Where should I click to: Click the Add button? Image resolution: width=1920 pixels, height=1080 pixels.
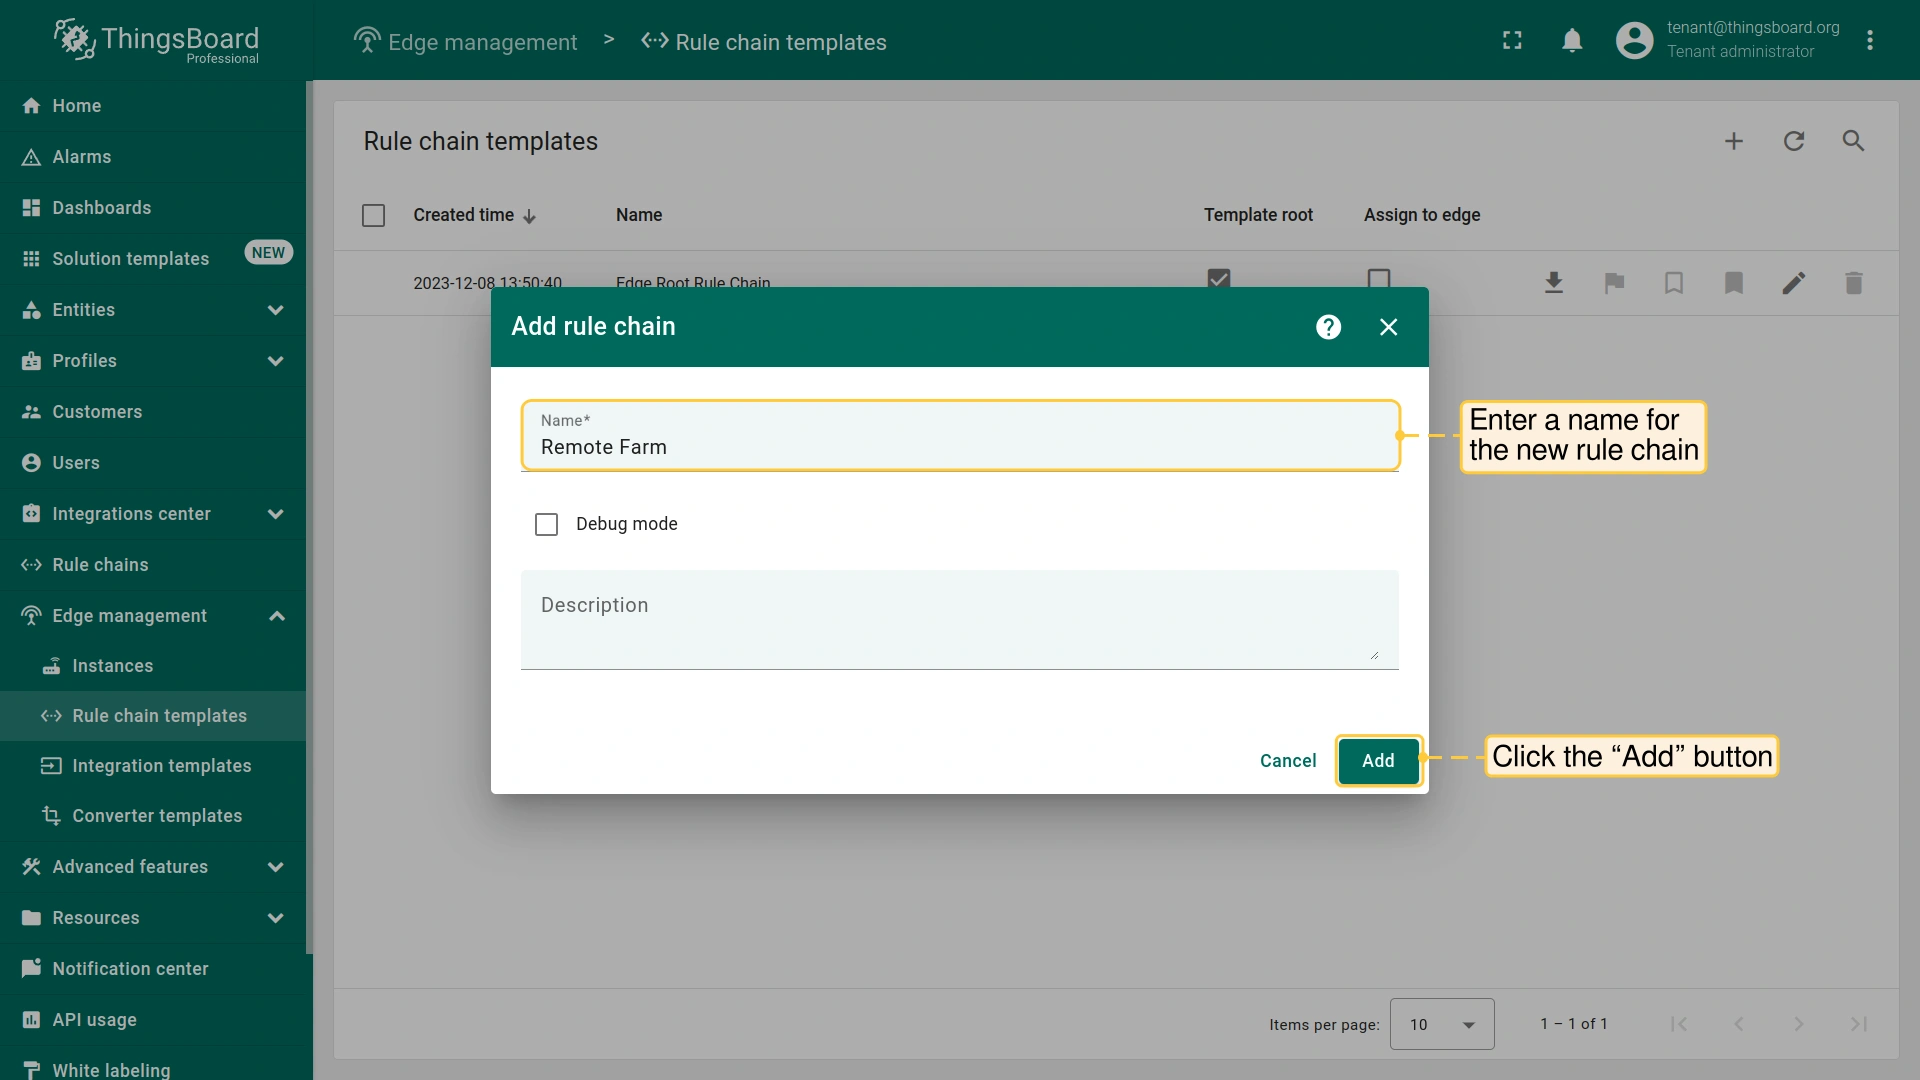[x=1378, y=761]
